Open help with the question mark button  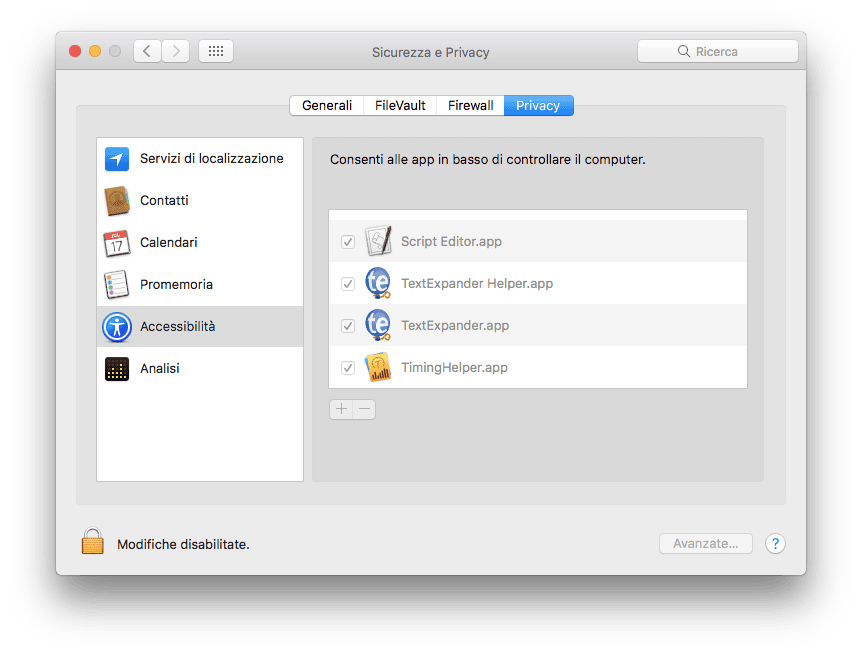[x=775, y=544]
